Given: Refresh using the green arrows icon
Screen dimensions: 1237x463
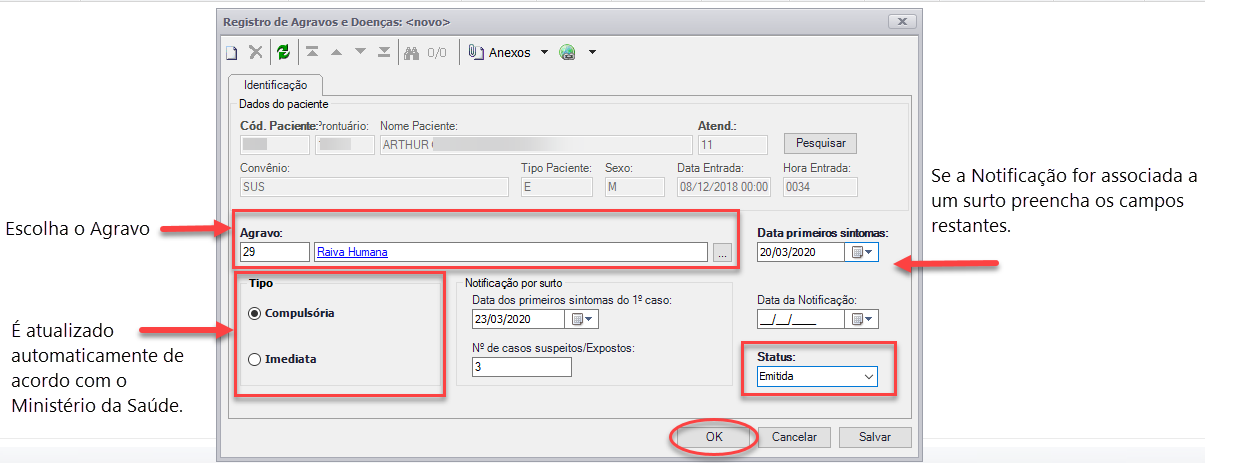Looking at the screenshot, I should pyautogui.click(x=283, y=53).
